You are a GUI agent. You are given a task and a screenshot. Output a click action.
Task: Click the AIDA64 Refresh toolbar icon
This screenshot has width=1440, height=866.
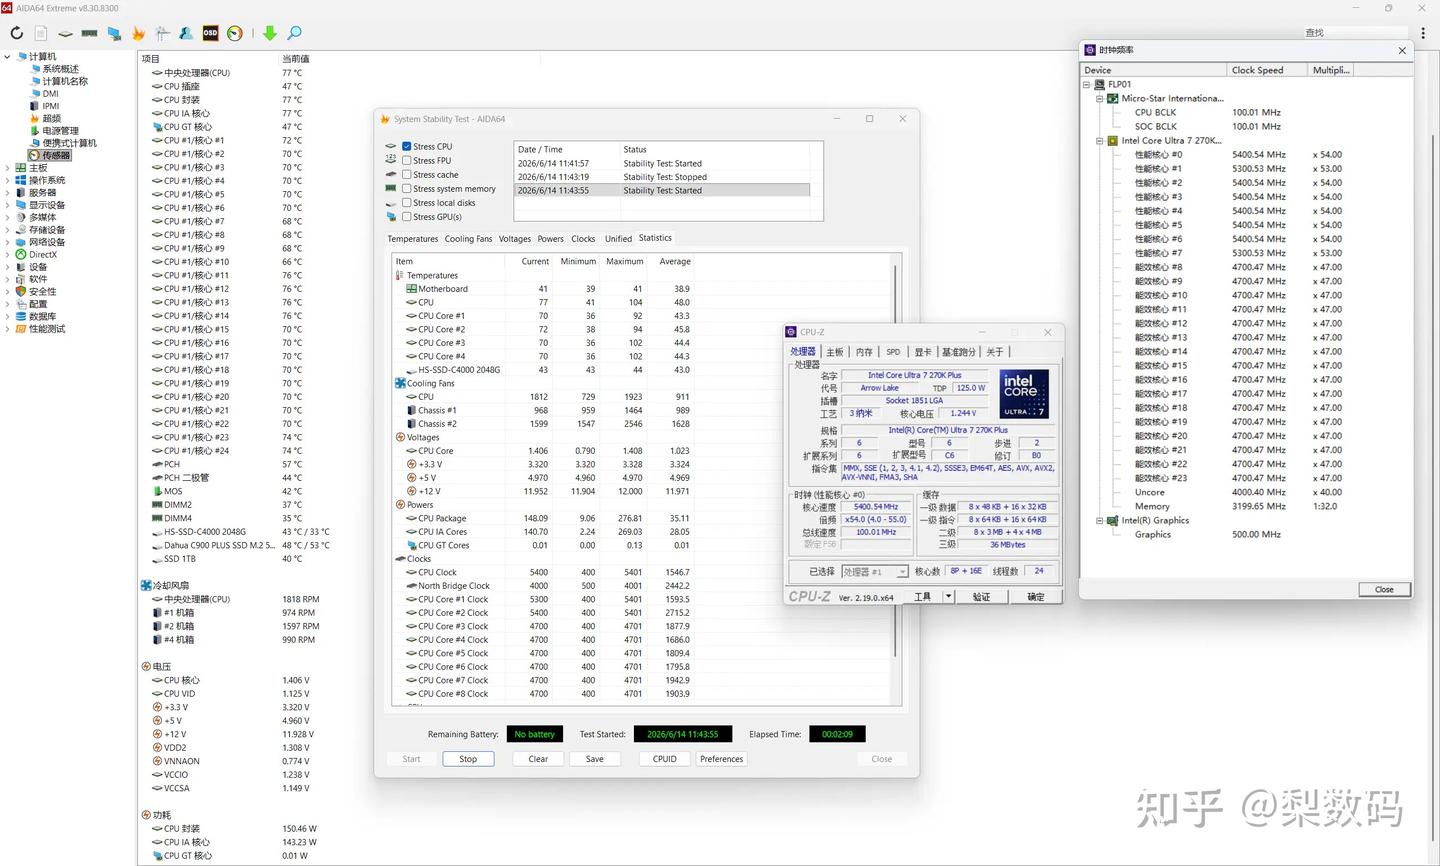(16, 33)
